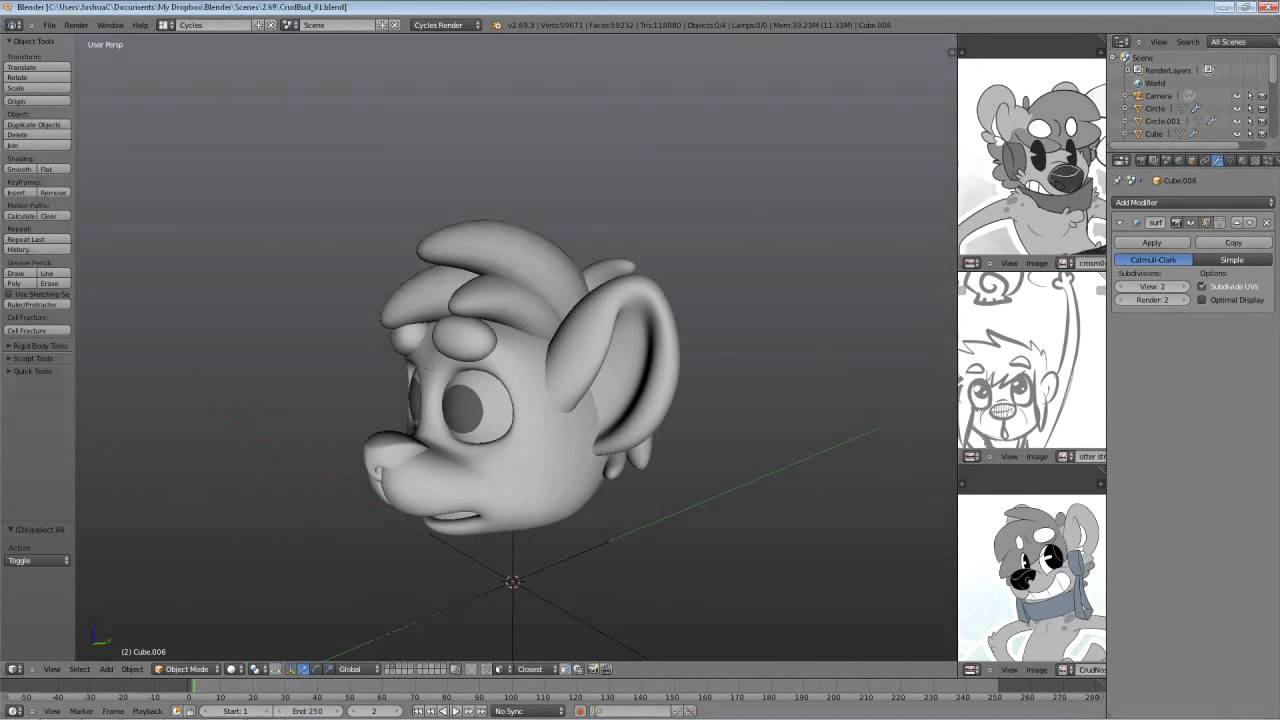Image resolution: width=1280 pixels, height=720 pixels.
Task: Open the Modifiers wrench tab in Properties
Action: coord(1217,160)
